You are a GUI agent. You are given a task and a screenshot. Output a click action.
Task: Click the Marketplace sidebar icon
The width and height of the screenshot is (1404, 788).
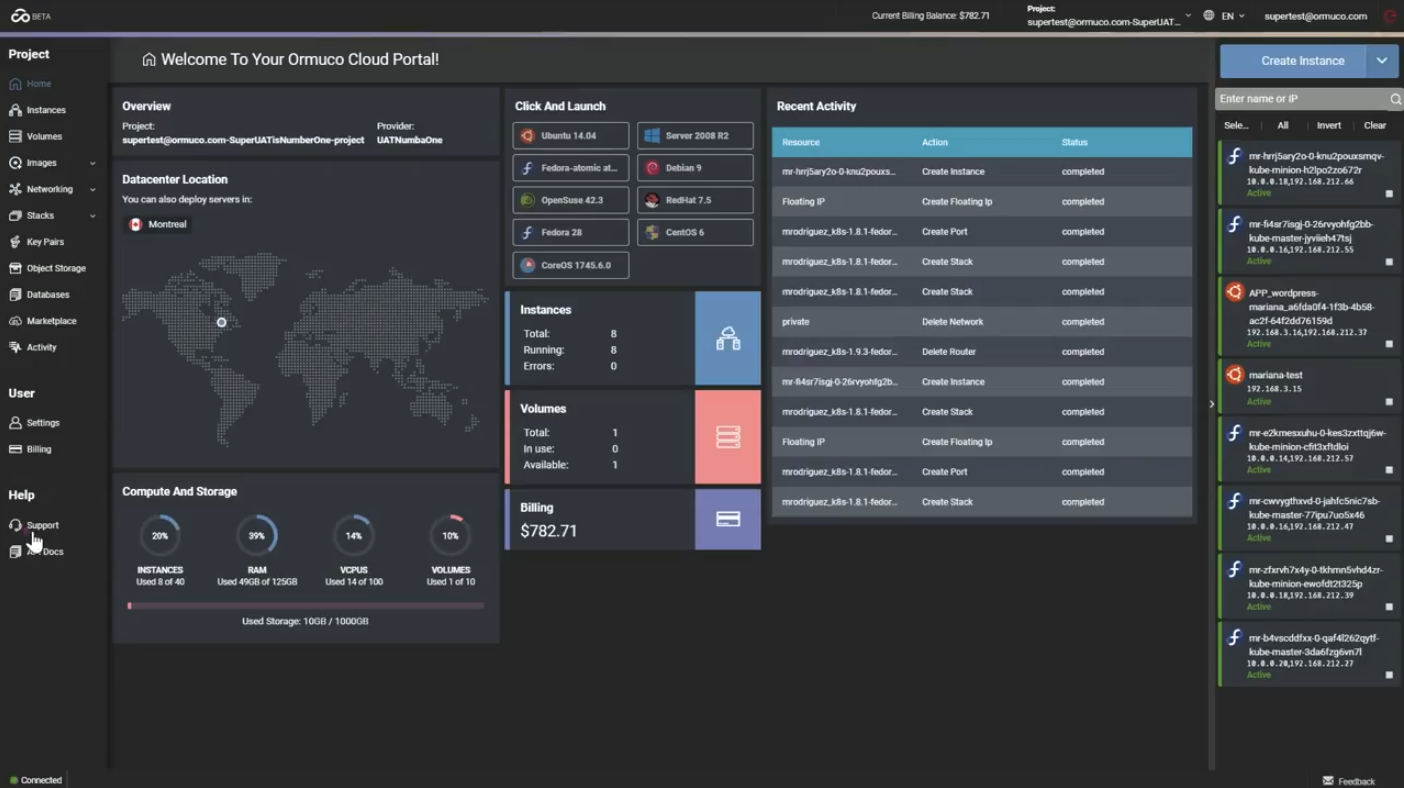tap(15, 321)
